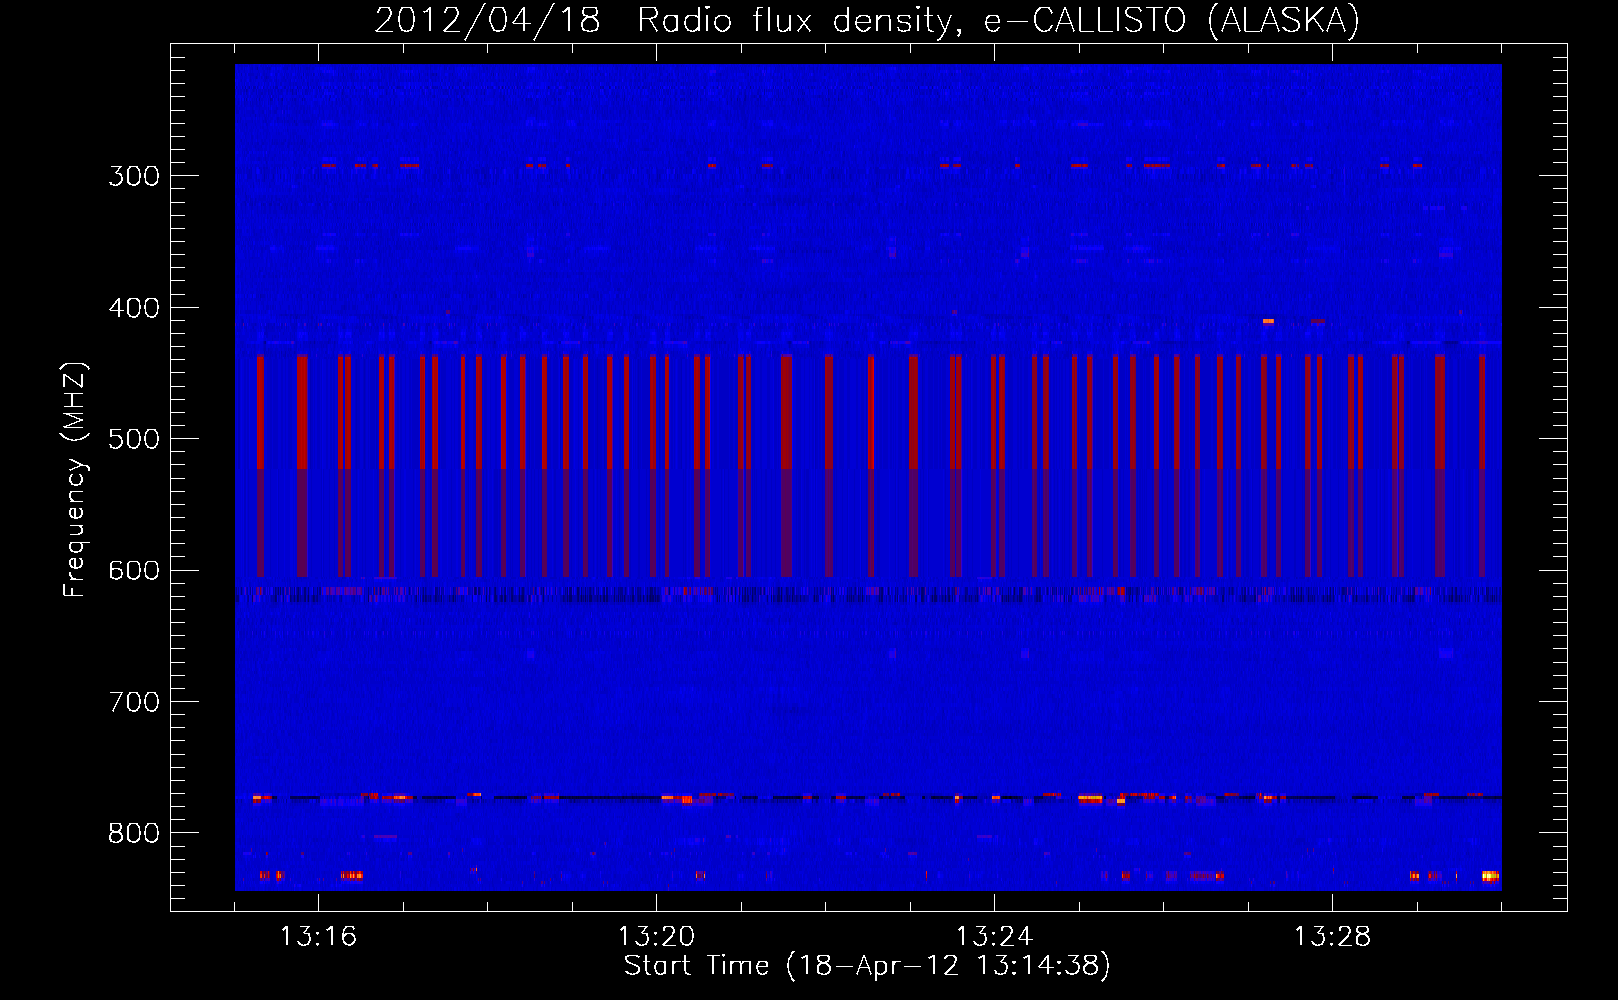Click the 13:28 time tick label
1618x1000 pixels.
point(1332,937)
